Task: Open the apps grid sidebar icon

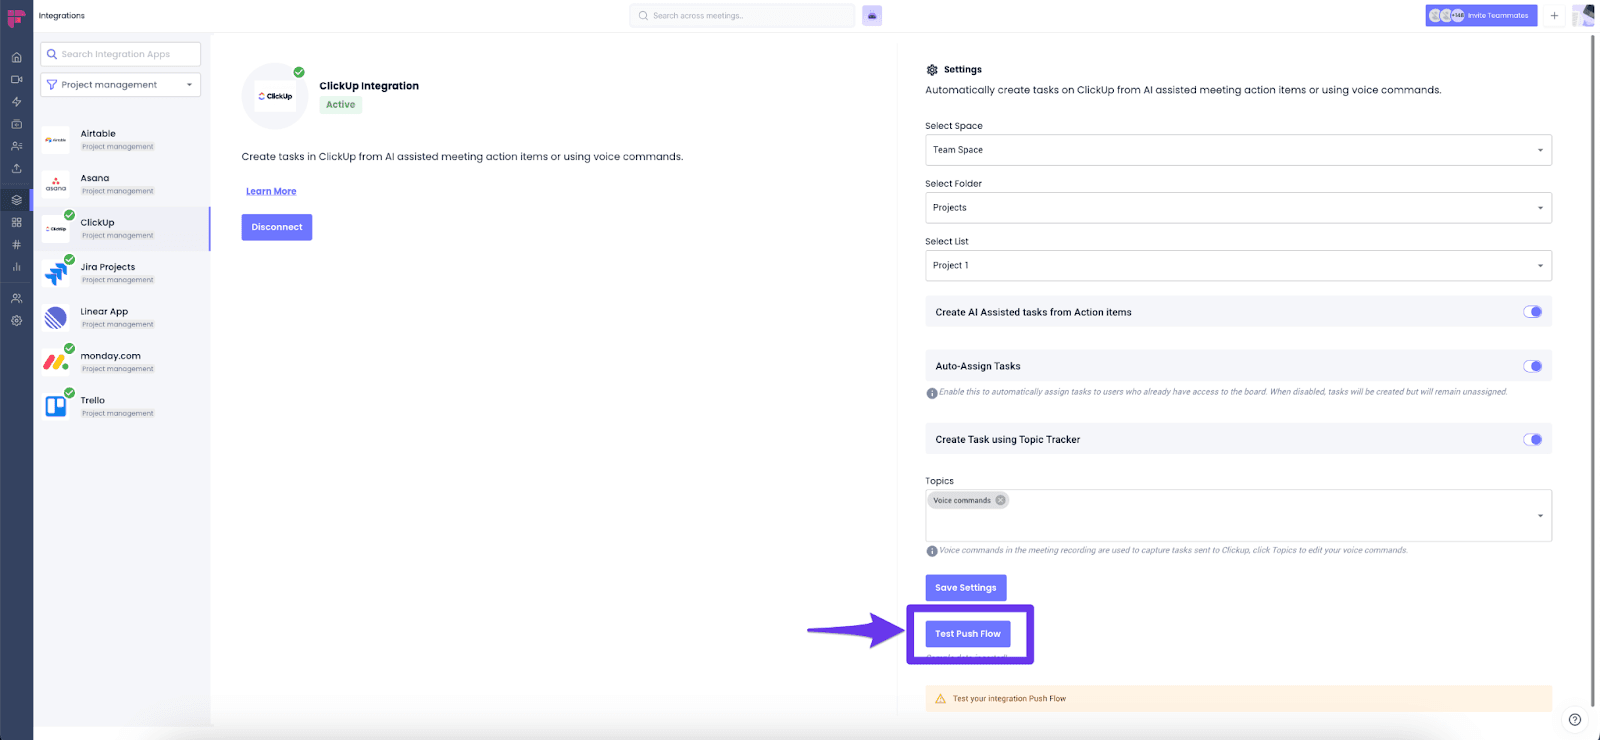Action: coord(16,222)
